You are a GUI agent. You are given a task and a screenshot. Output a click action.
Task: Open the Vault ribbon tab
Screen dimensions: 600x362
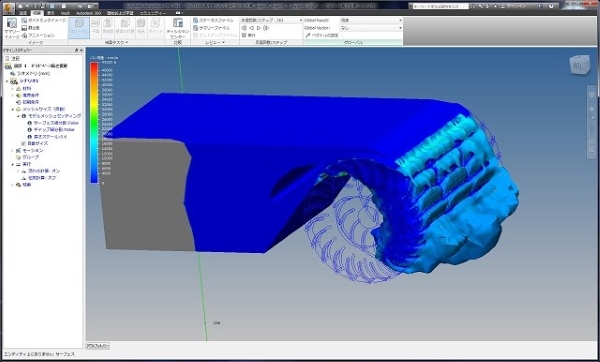pyautogui.click(x=65, y=13)
